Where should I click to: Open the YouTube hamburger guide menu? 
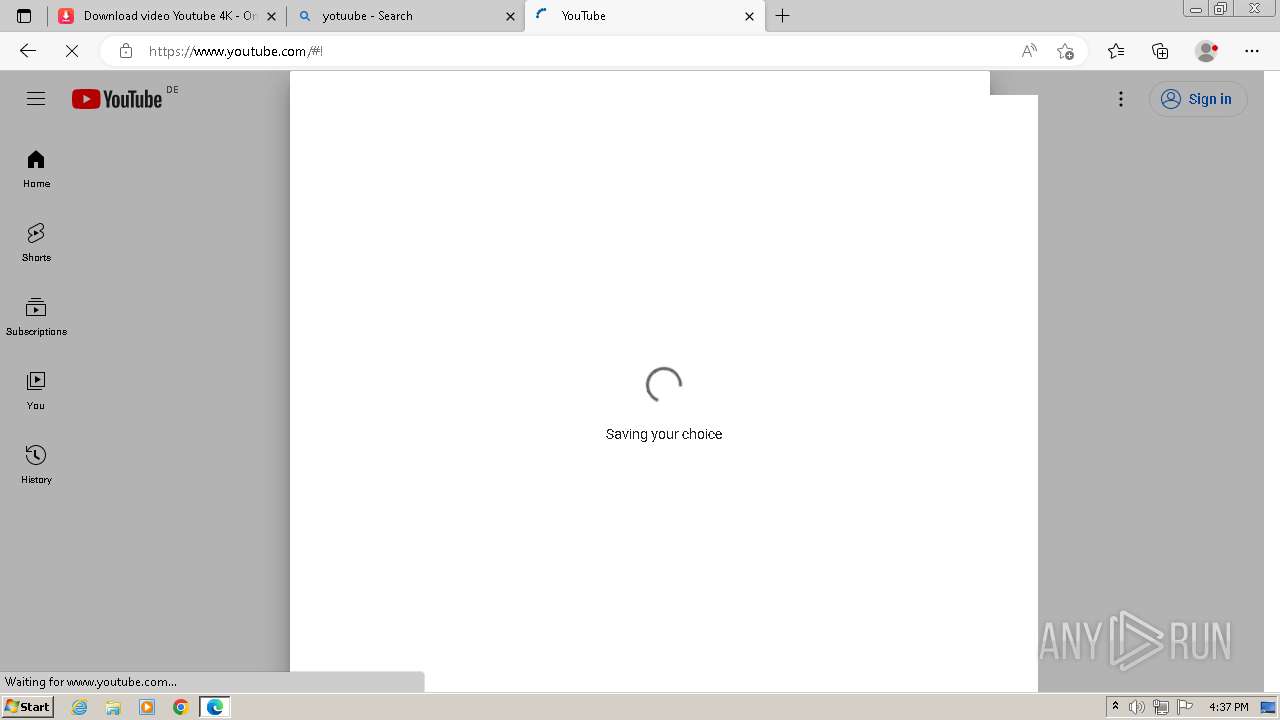point(36,98)
